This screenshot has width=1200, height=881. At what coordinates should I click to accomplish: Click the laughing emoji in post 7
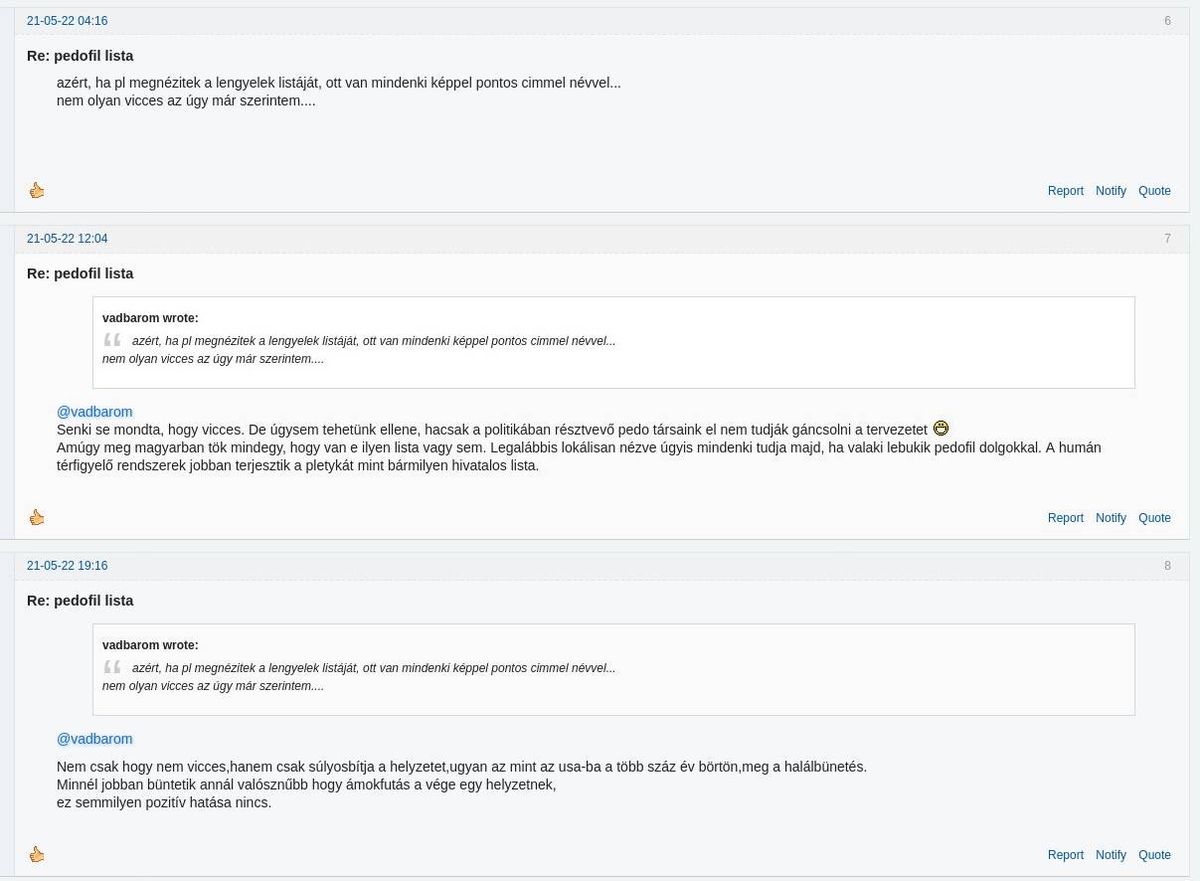point(941,428)
